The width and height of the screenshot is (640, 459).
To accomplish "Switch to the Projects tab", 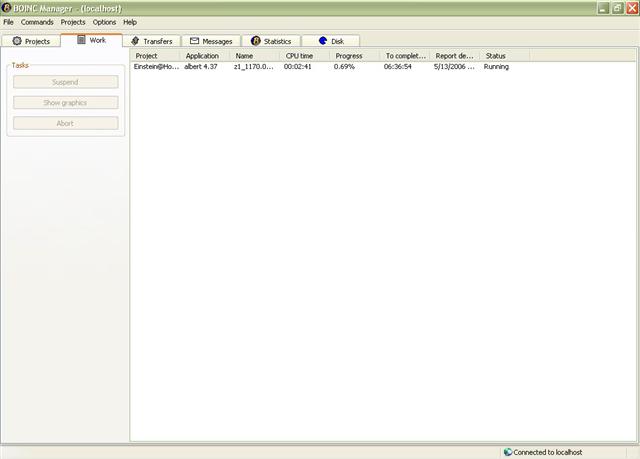I will [31, 41].
